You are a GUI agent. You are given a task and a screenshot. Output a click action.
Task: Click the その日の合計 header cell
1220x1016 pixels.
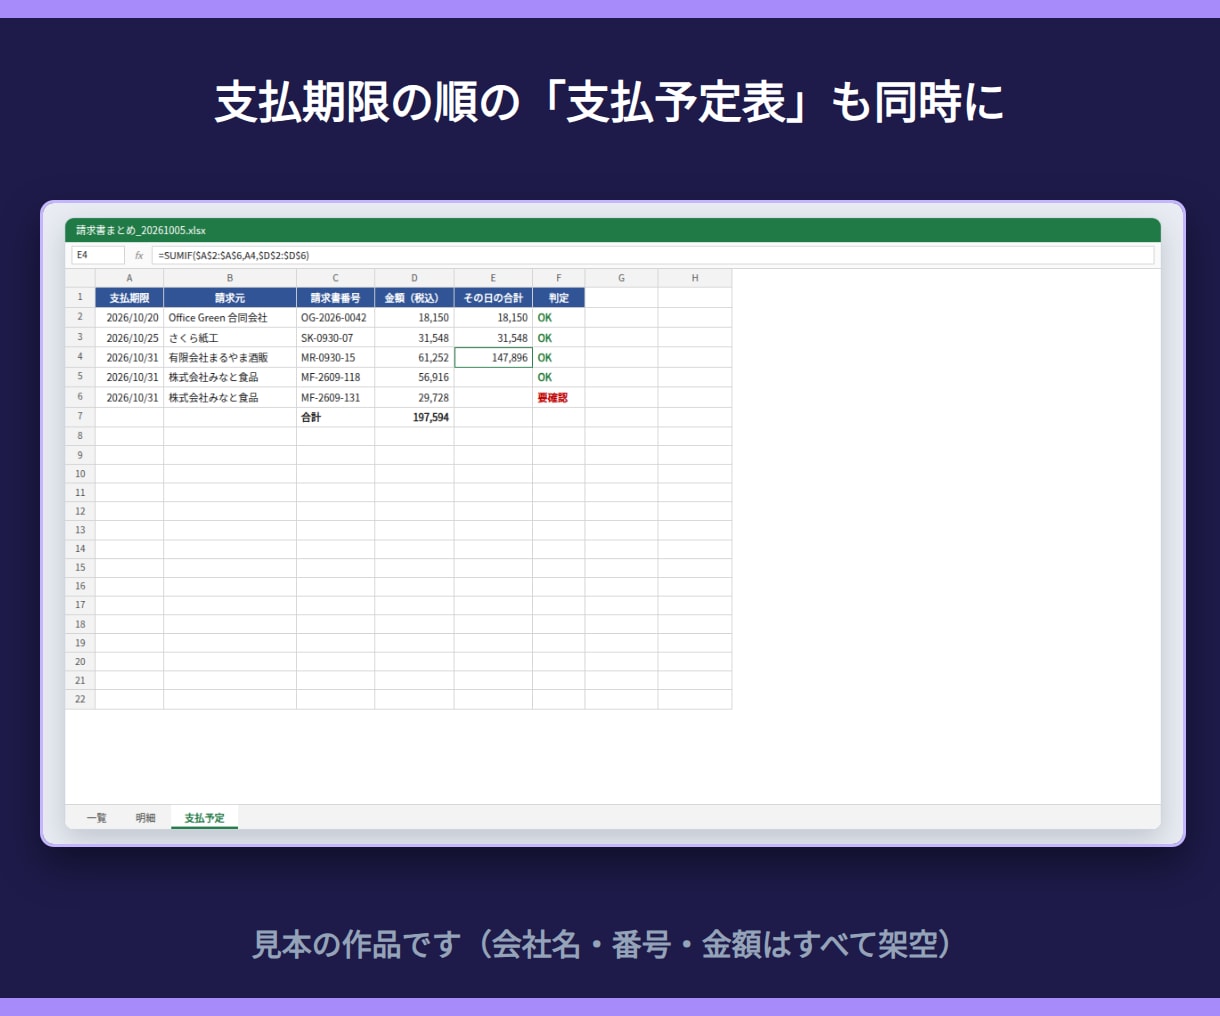493,298
